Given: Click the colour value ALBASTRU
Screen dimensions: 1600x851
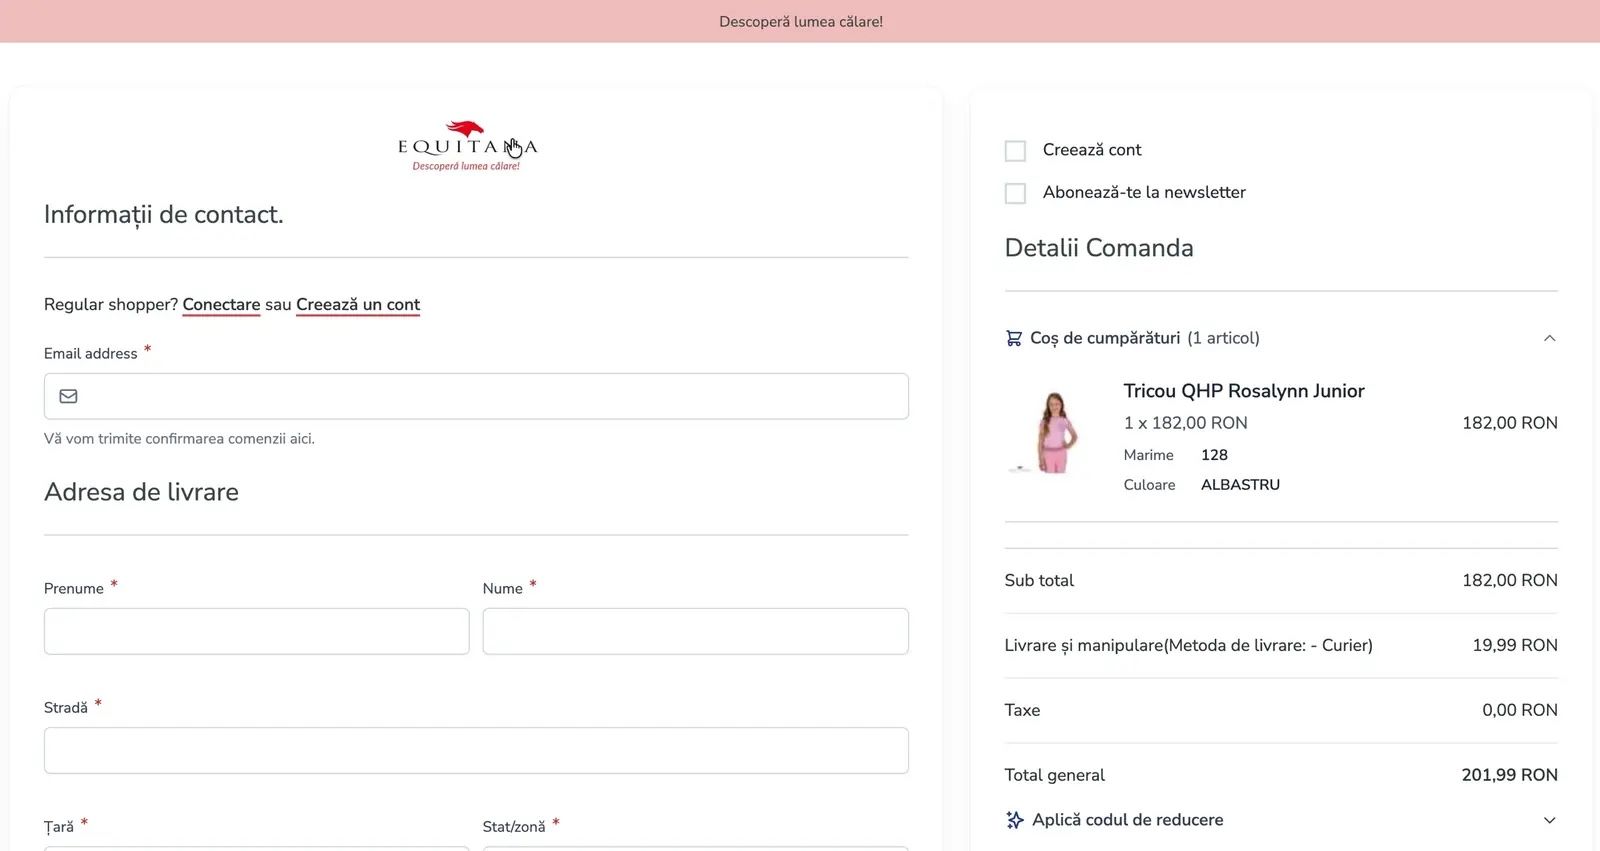Looking at the screenshot, I should pos(1240,485).
